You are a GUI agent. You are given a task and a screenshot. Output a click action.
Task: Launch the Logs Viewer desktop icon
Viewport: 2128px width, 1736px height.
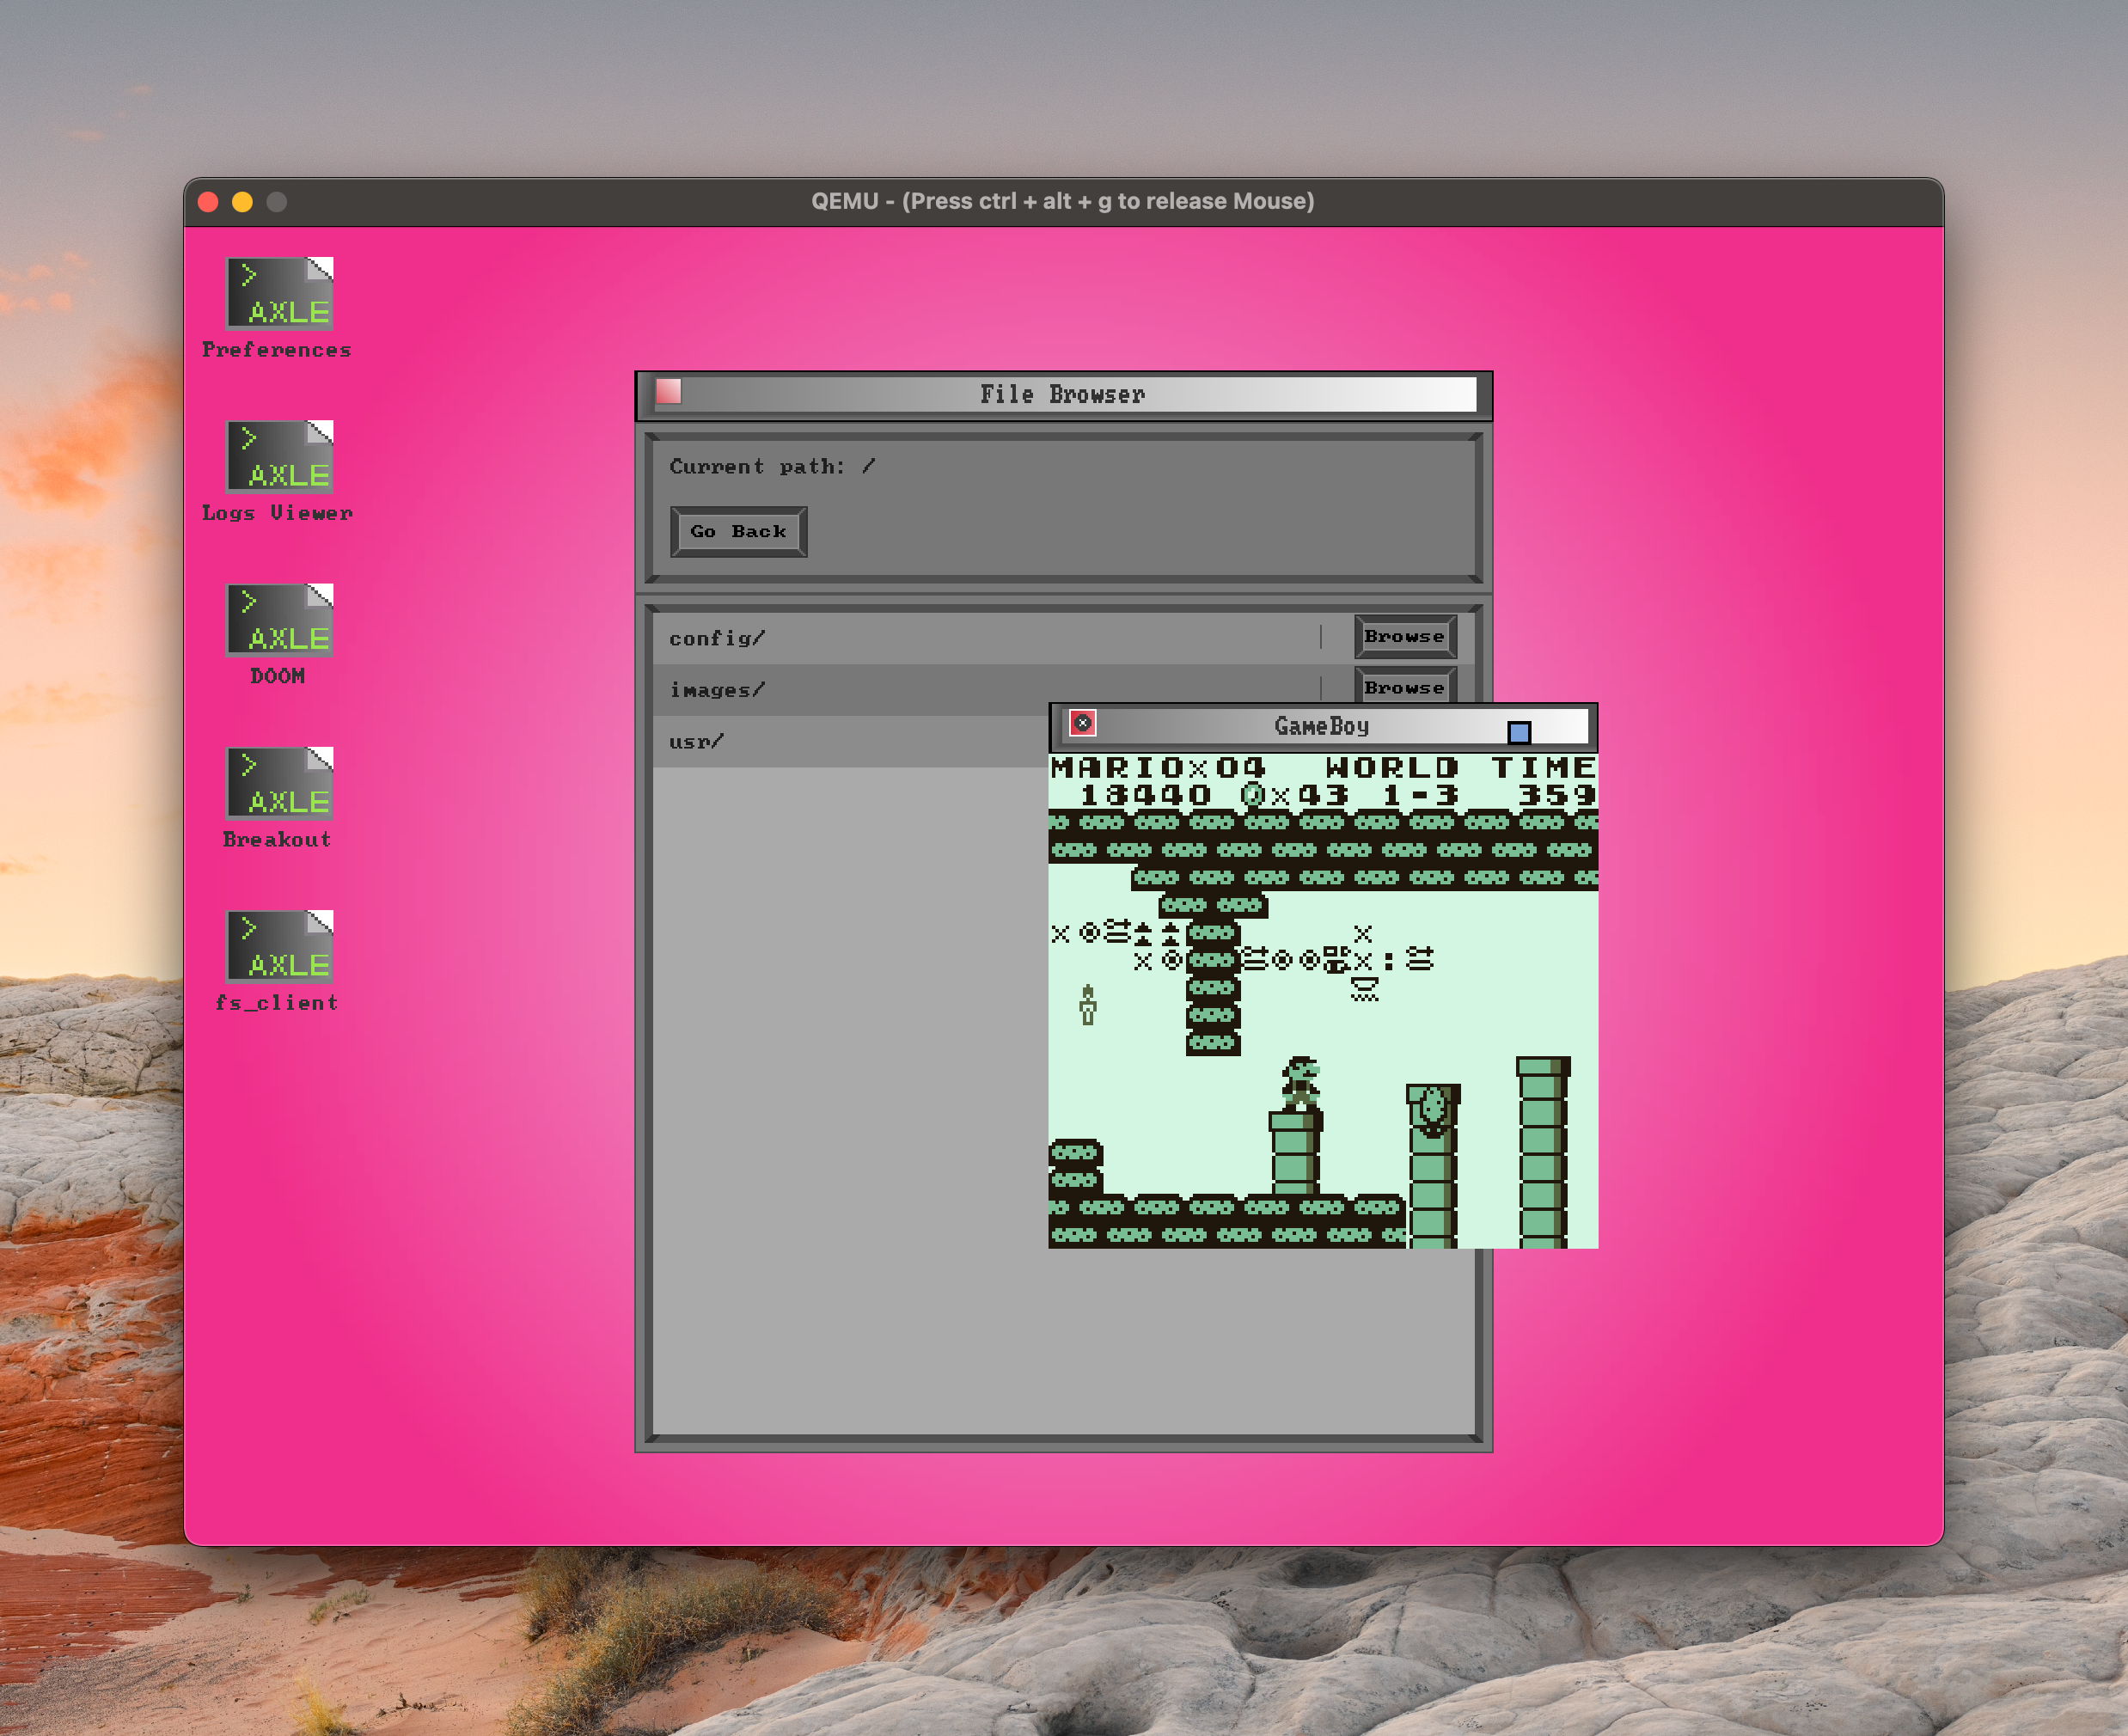(279, 456)
